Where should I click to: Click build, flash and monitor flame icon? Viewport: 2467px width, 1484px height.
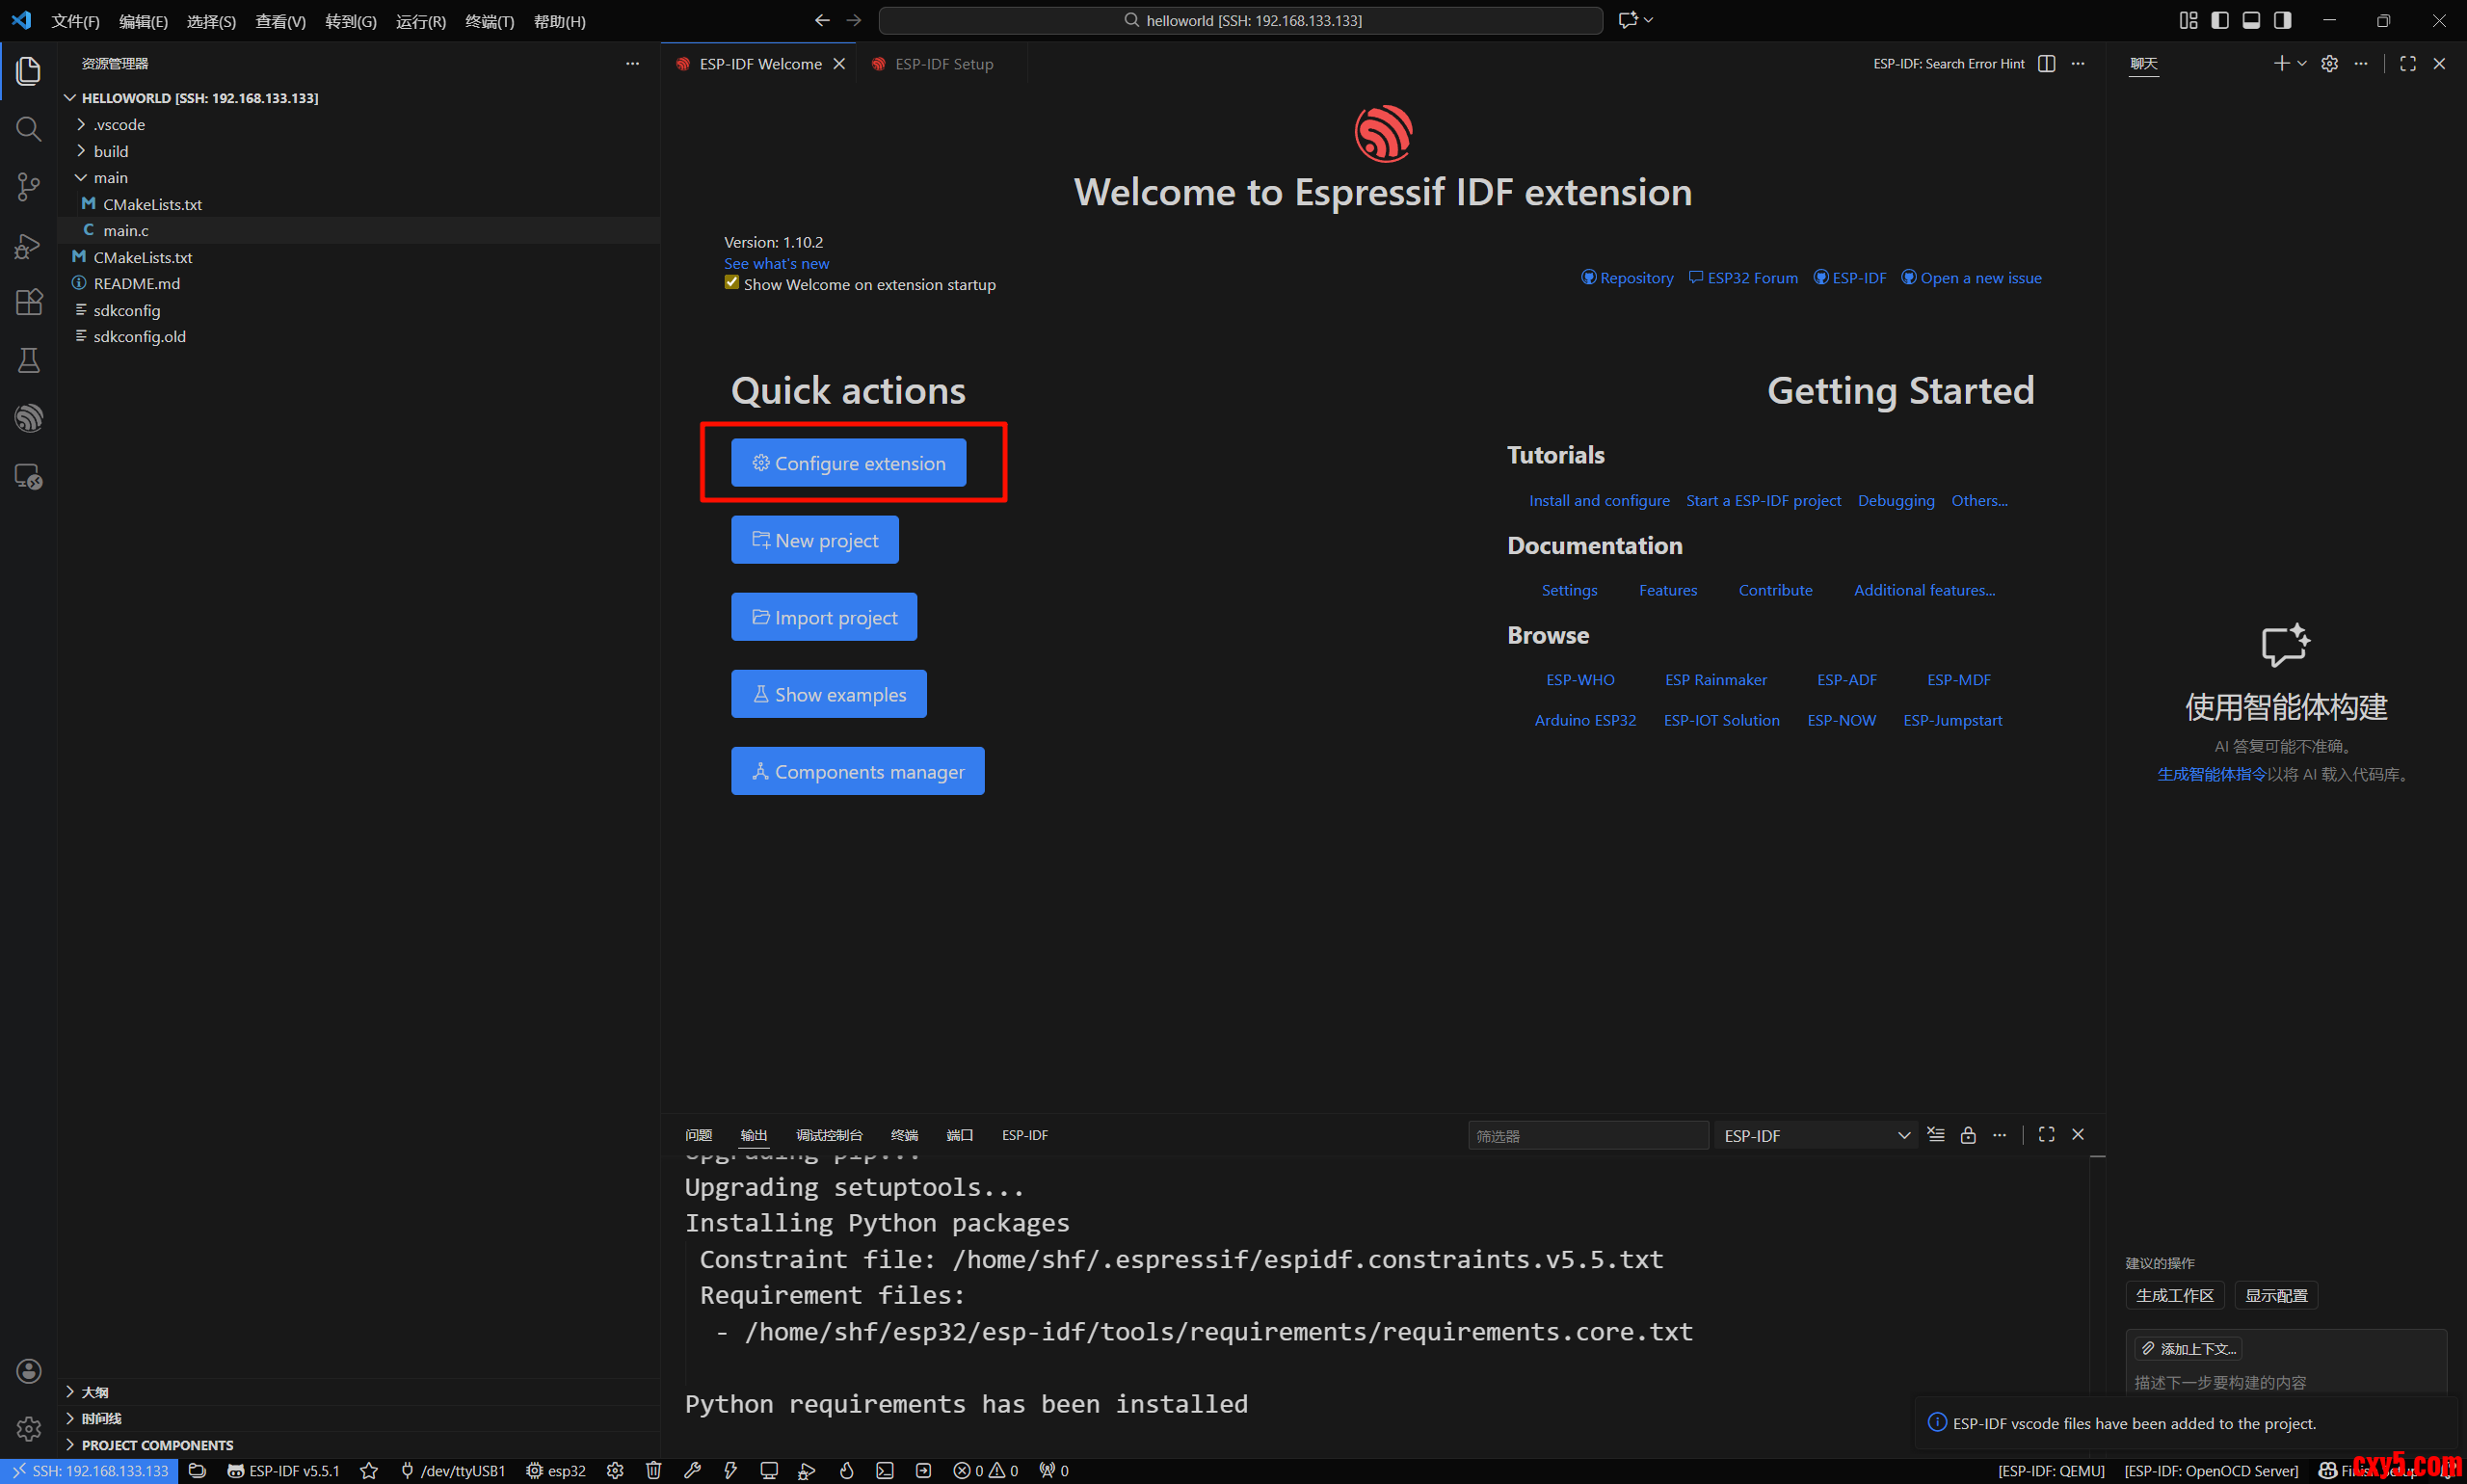tap(846, 1470)
